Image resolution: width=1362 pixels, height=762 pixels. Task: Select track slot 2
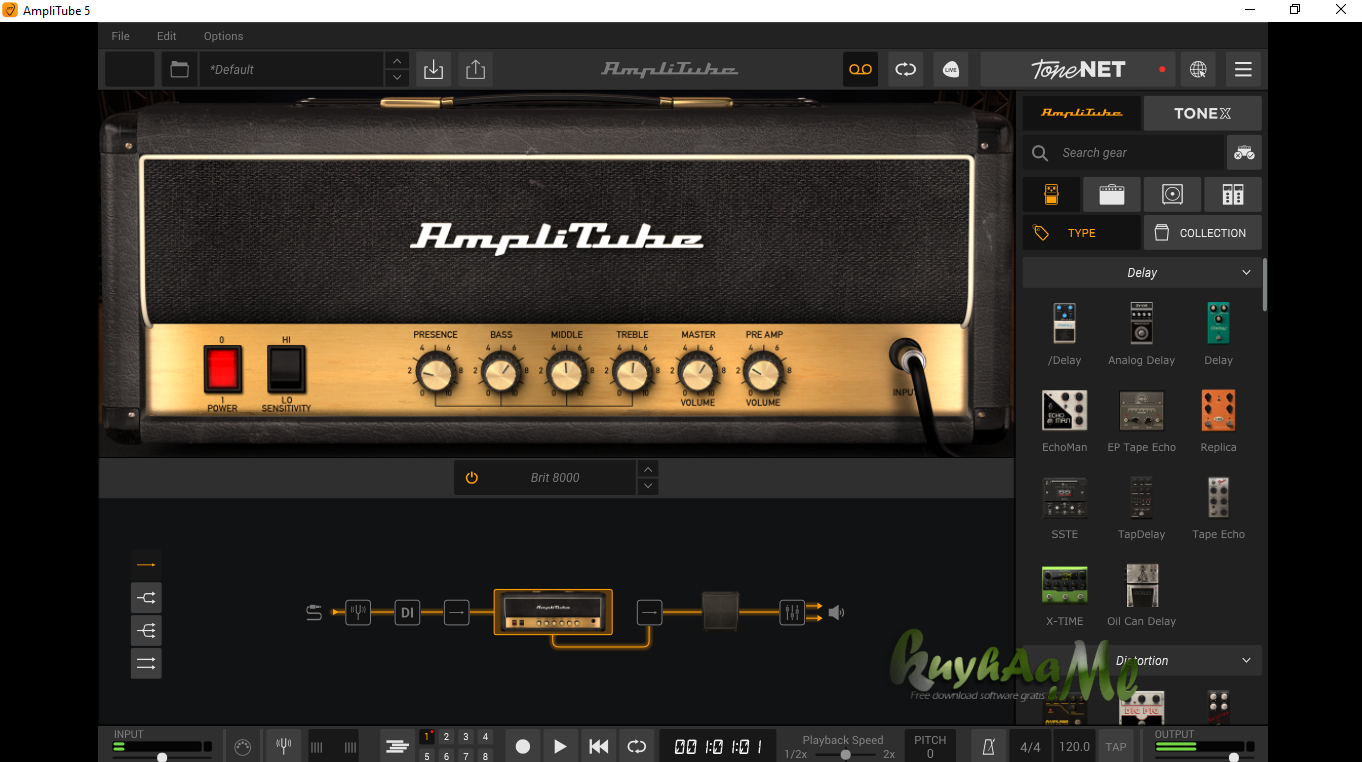pos(446,737)
